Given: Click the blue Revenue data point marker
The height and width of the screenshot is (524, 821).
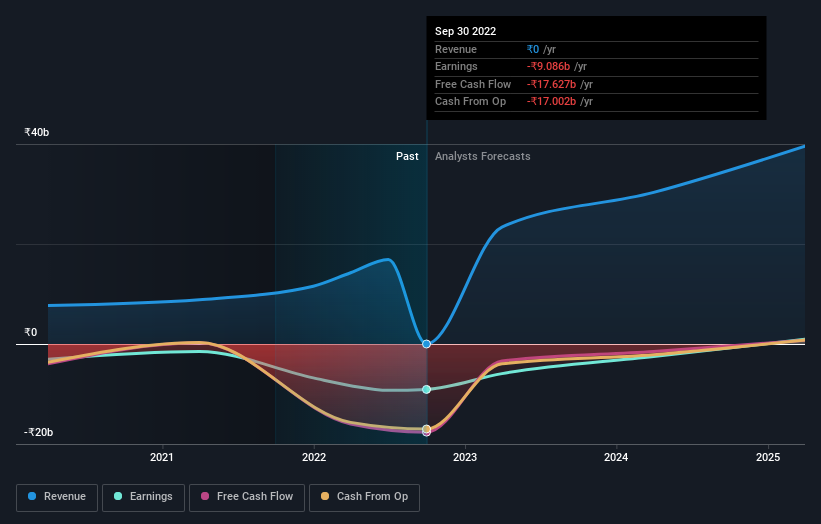Looking at the screenshot, I should pyautogui.click(x=427, y=344).
